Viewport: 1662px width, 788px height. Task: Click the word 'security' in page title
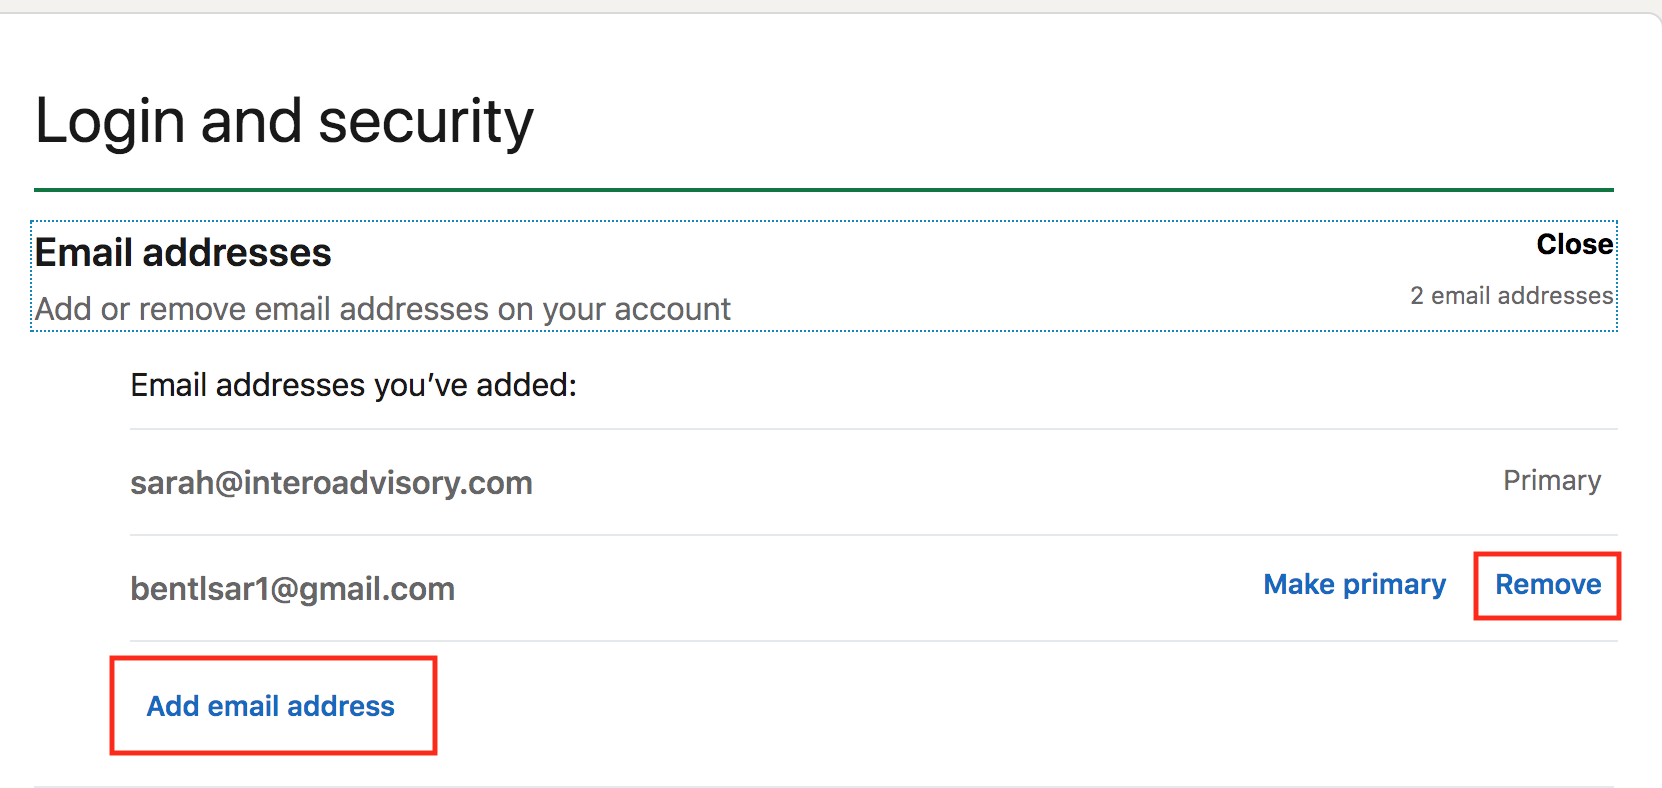click(x=426, y=122)
